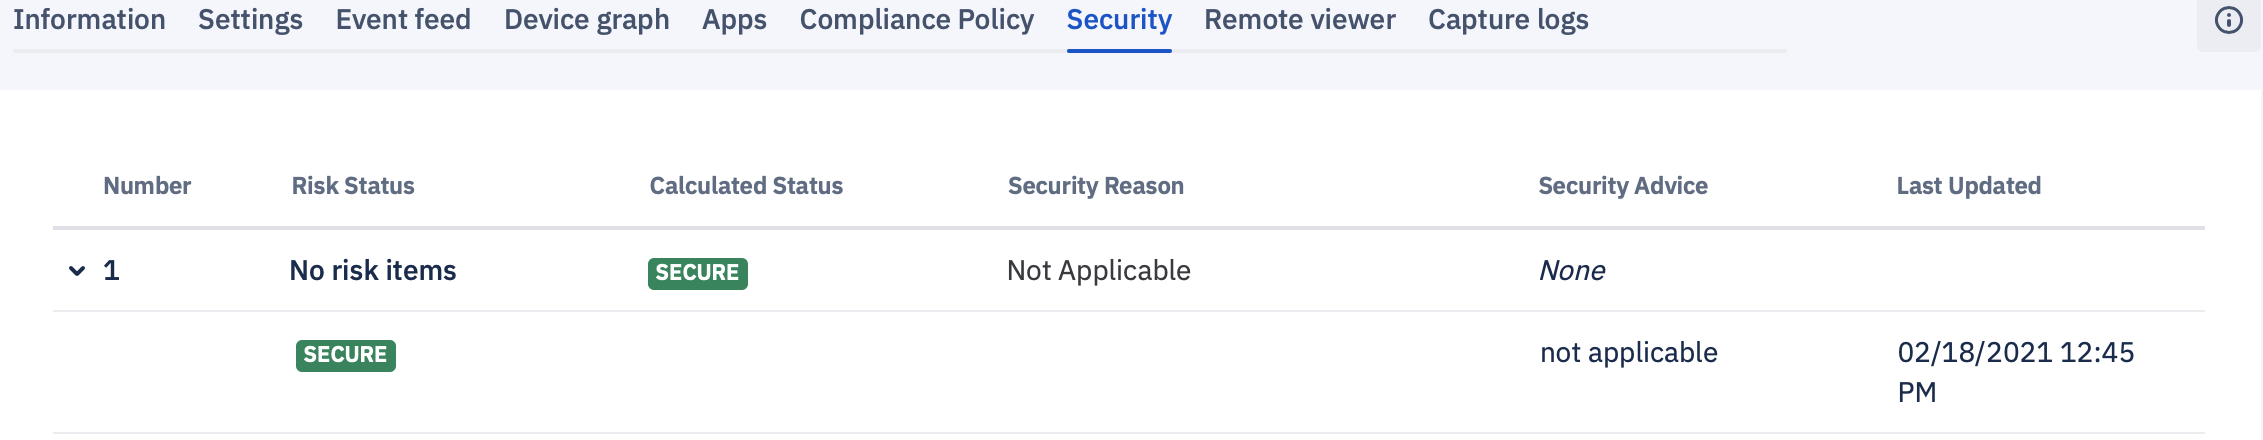Collapse row 1 using the chevron
The width and height of the screenshot is (2263, 440).
77,271
